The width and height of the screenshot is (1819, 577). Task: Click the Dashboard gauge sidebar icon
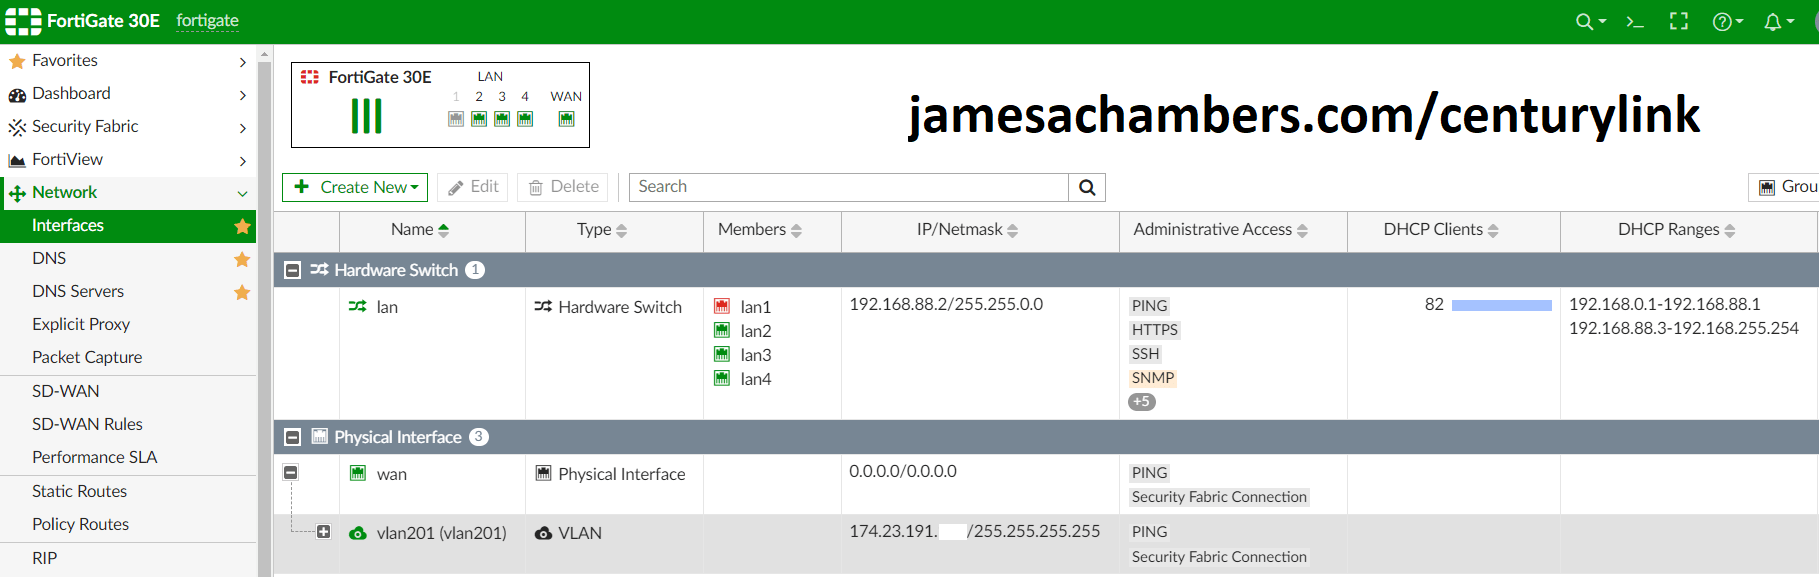point(17,95)
